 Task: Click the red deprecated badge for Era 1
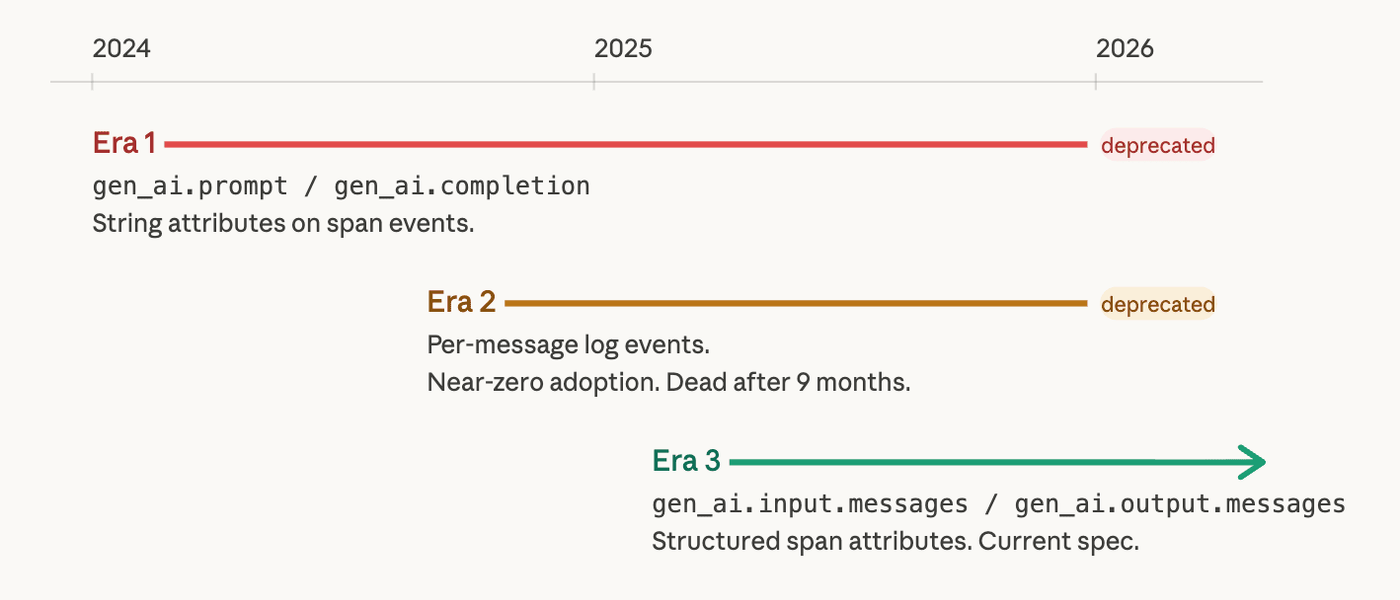click(1158, 146)
